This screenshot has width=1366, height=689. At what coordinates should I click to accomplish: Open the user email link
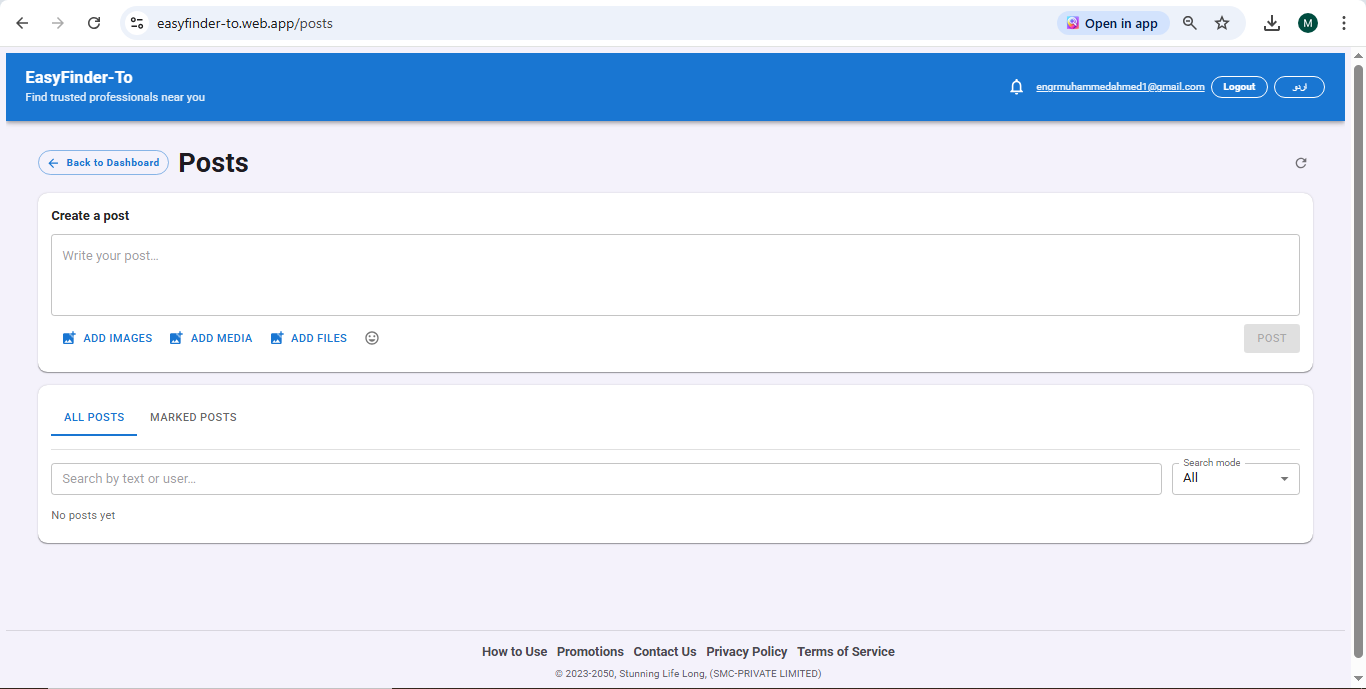tap(1120, 87)
